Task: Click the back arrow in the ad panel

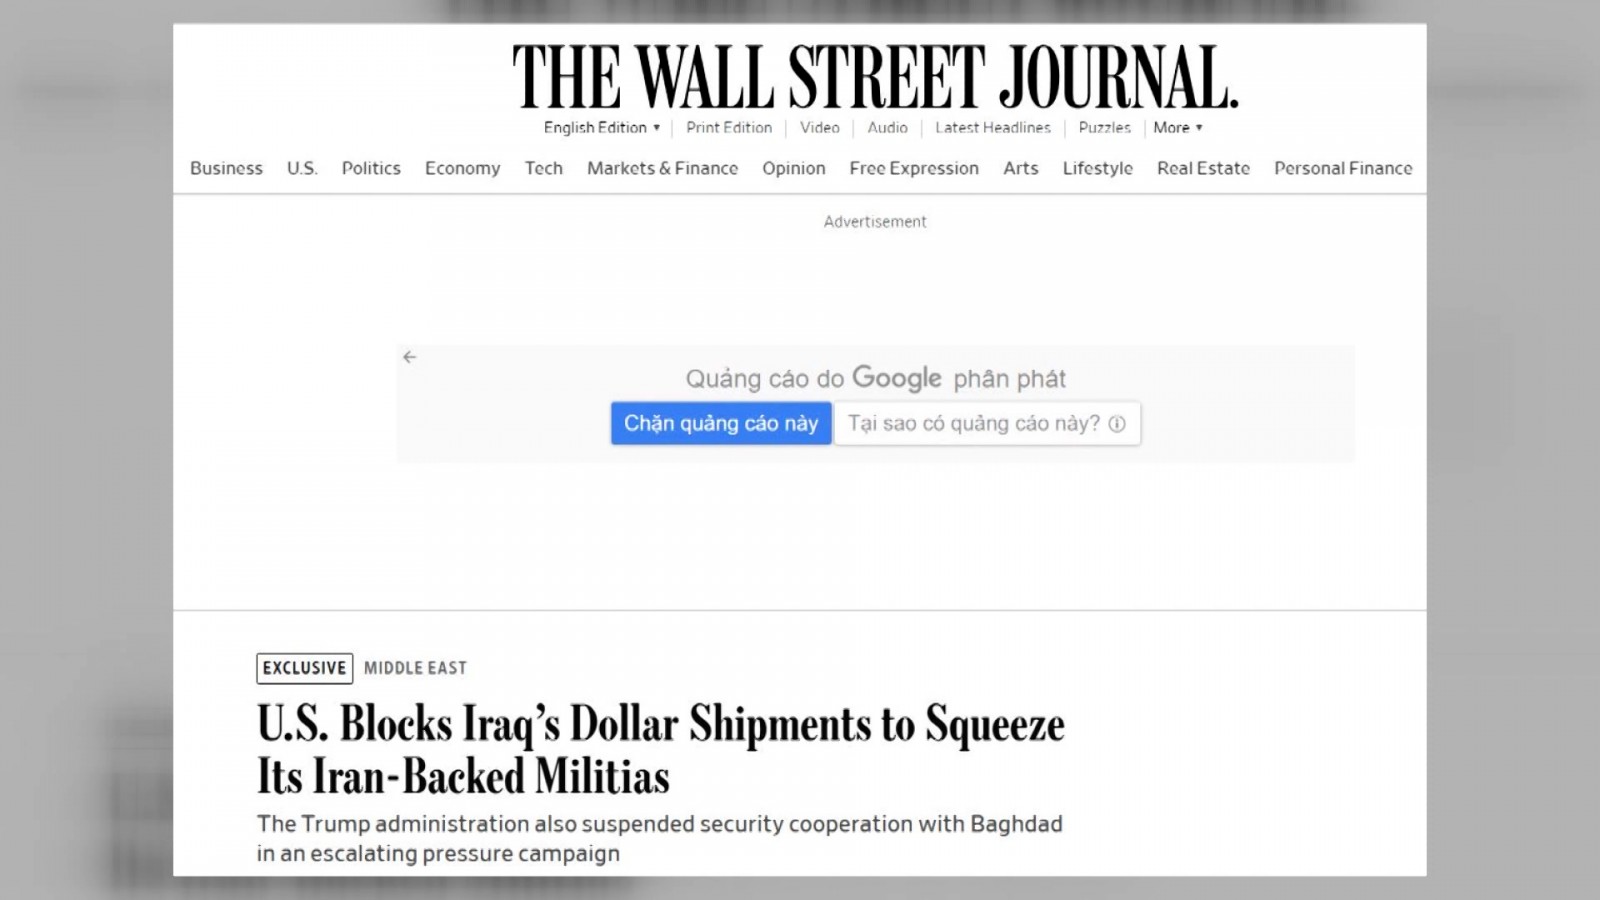Action: (x=409, y=357)
